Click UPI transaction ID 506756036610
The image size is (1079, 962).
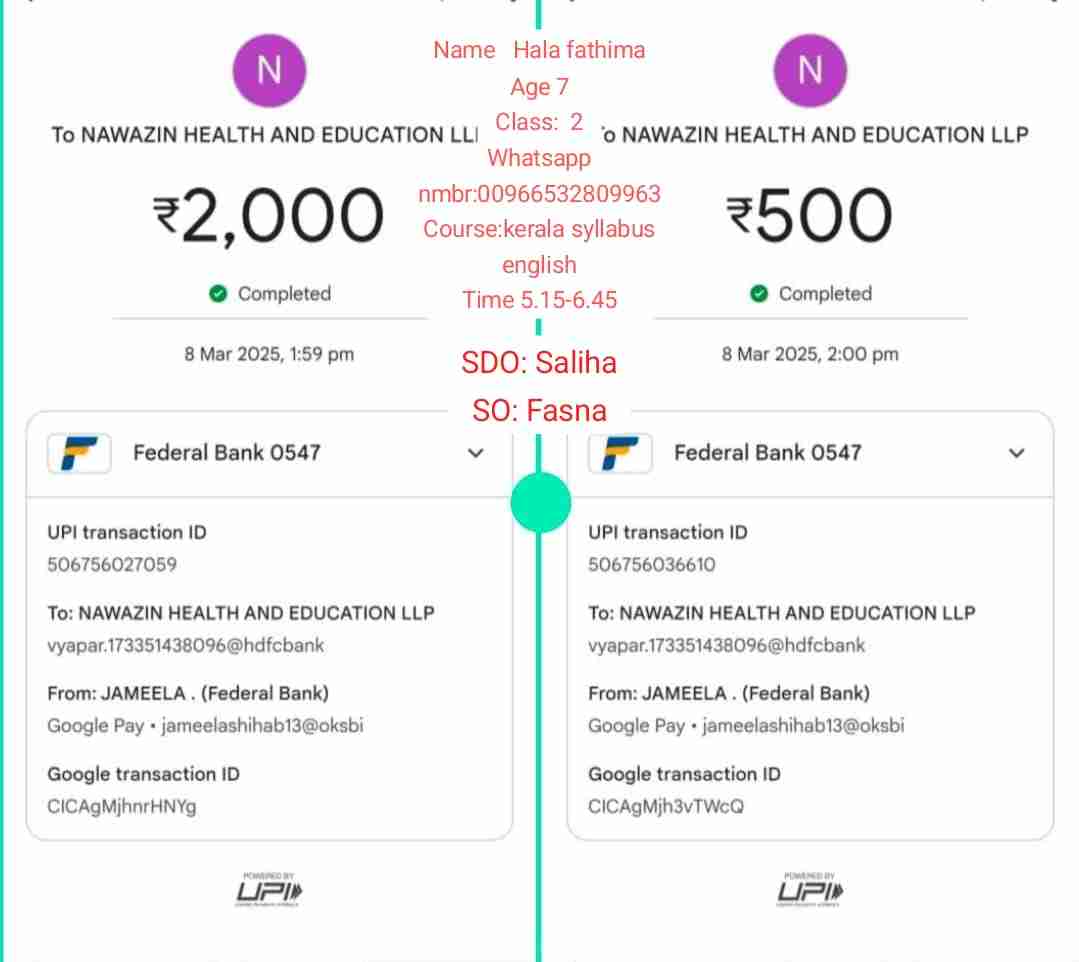pyautogui.click(x=652, y=565)
